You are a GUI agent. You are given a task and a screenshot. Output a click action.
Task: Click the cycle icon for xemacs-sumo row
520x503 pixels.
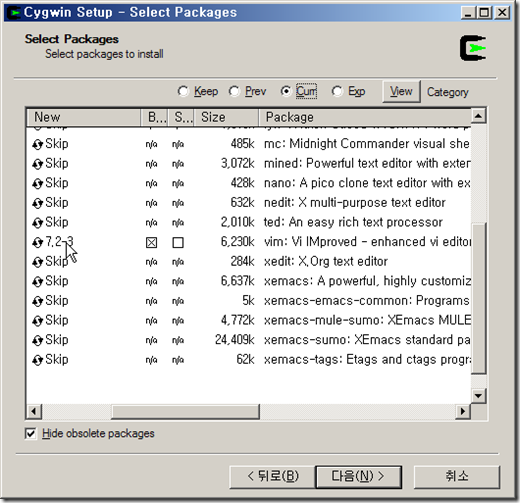[38, 340]
